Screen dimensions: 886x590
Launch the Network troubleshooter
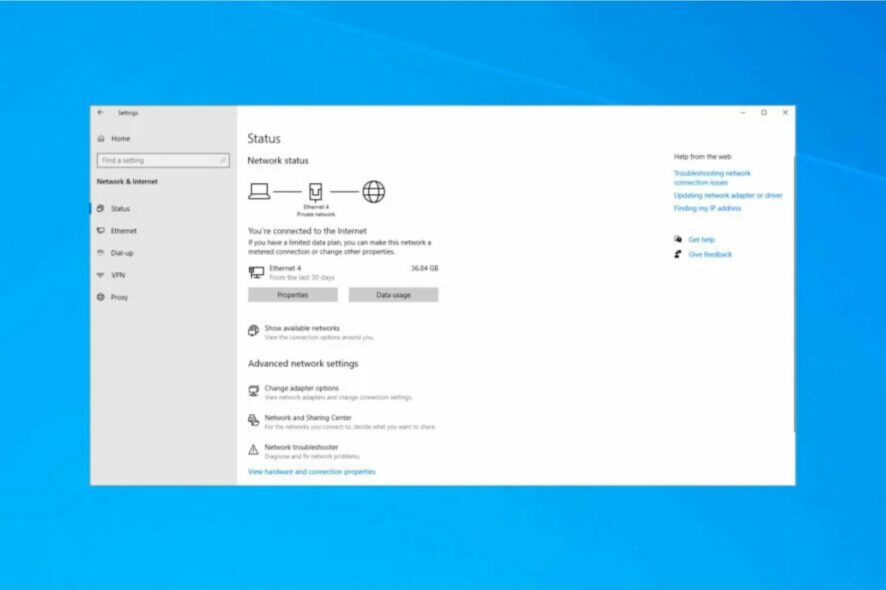pyautogui.click(x=301, y=447)
